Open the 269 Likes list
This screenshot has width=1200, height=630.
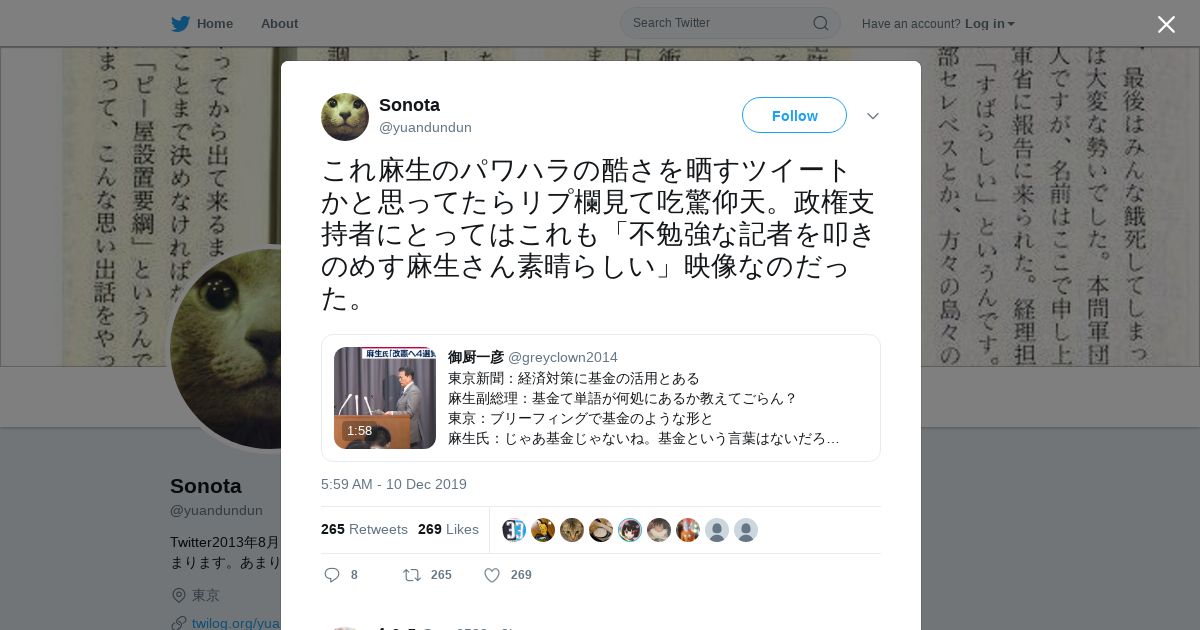(x=448, y=529)
